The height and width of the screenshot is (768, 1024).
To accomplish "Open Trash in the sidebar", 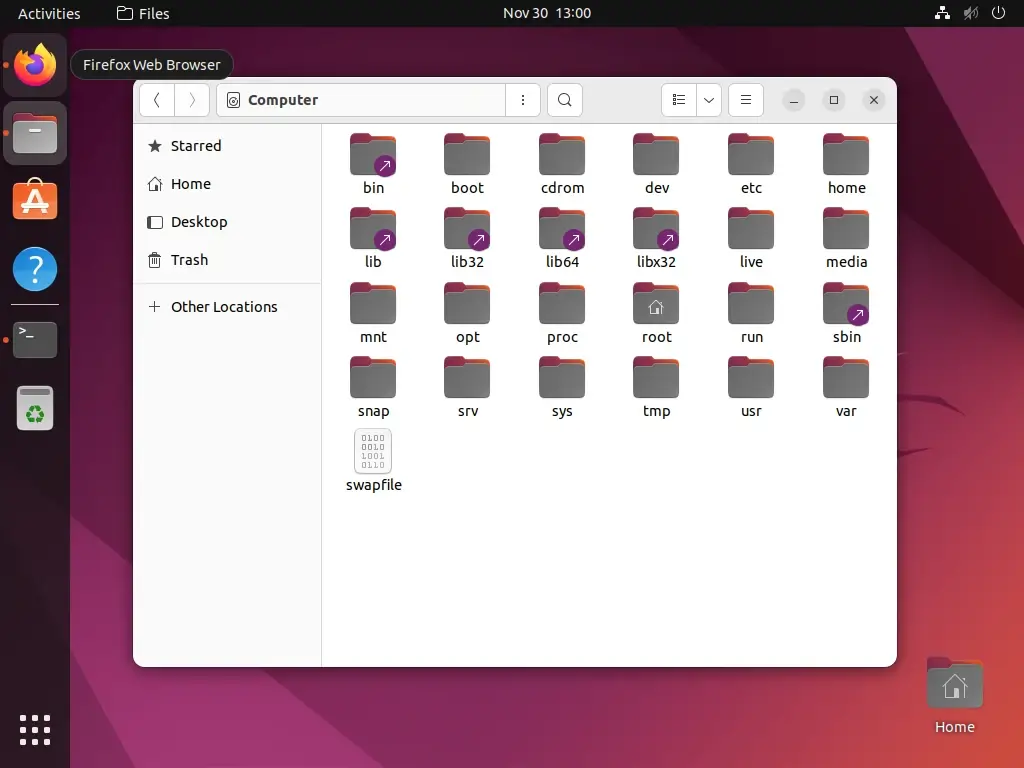I will pos(227,260).
